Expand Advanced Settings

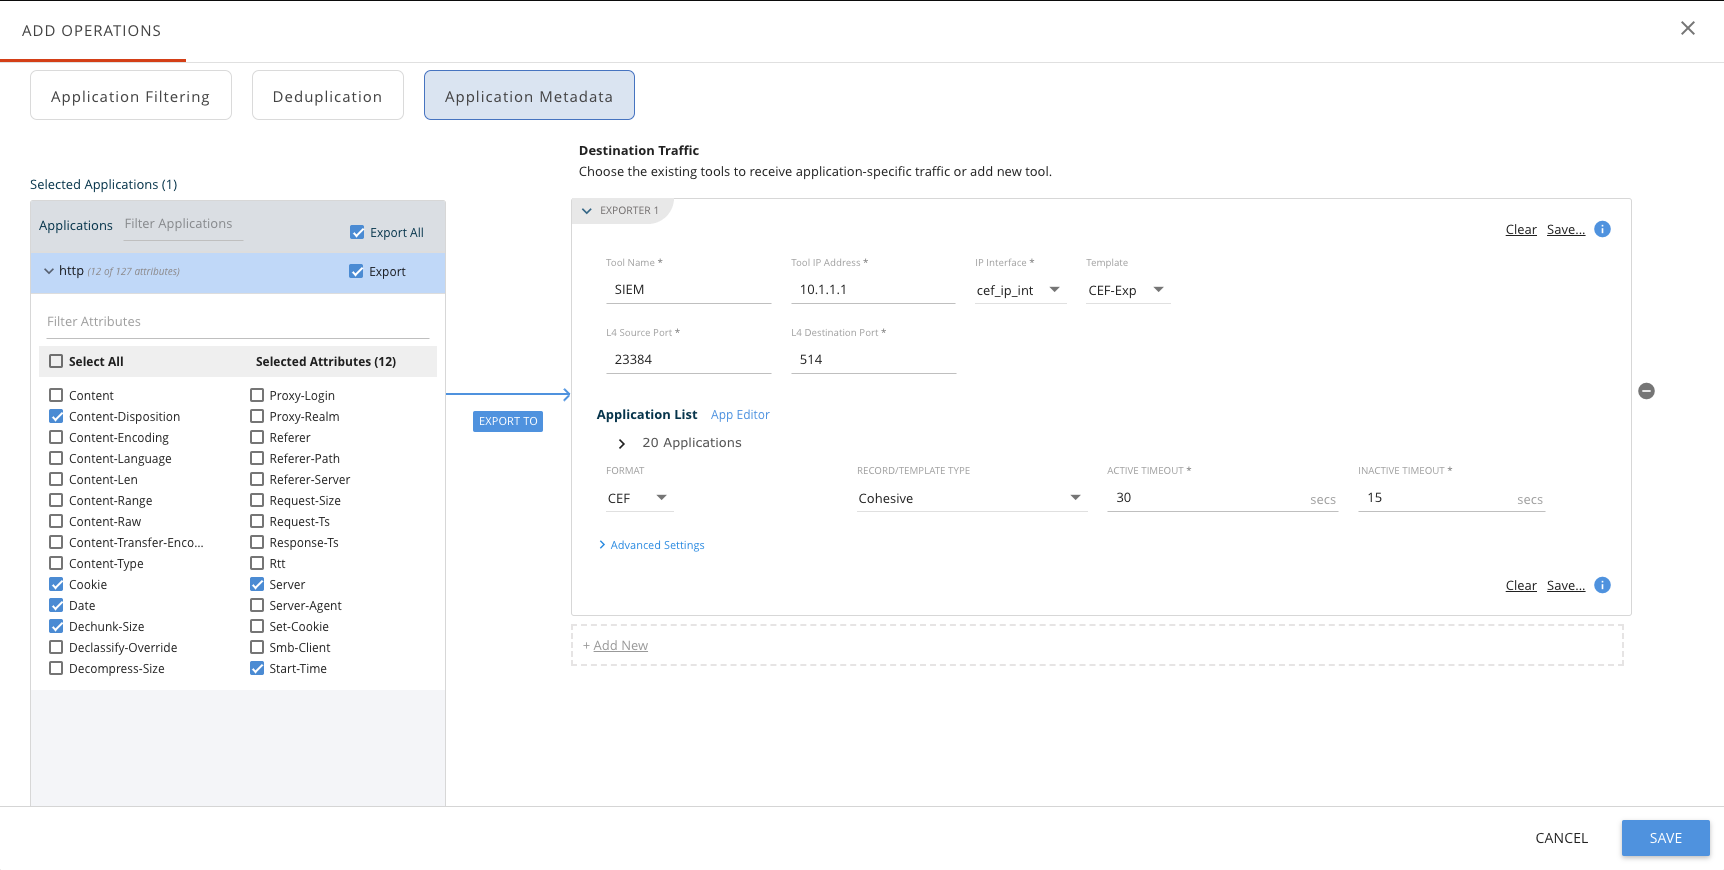coord(651,545)
